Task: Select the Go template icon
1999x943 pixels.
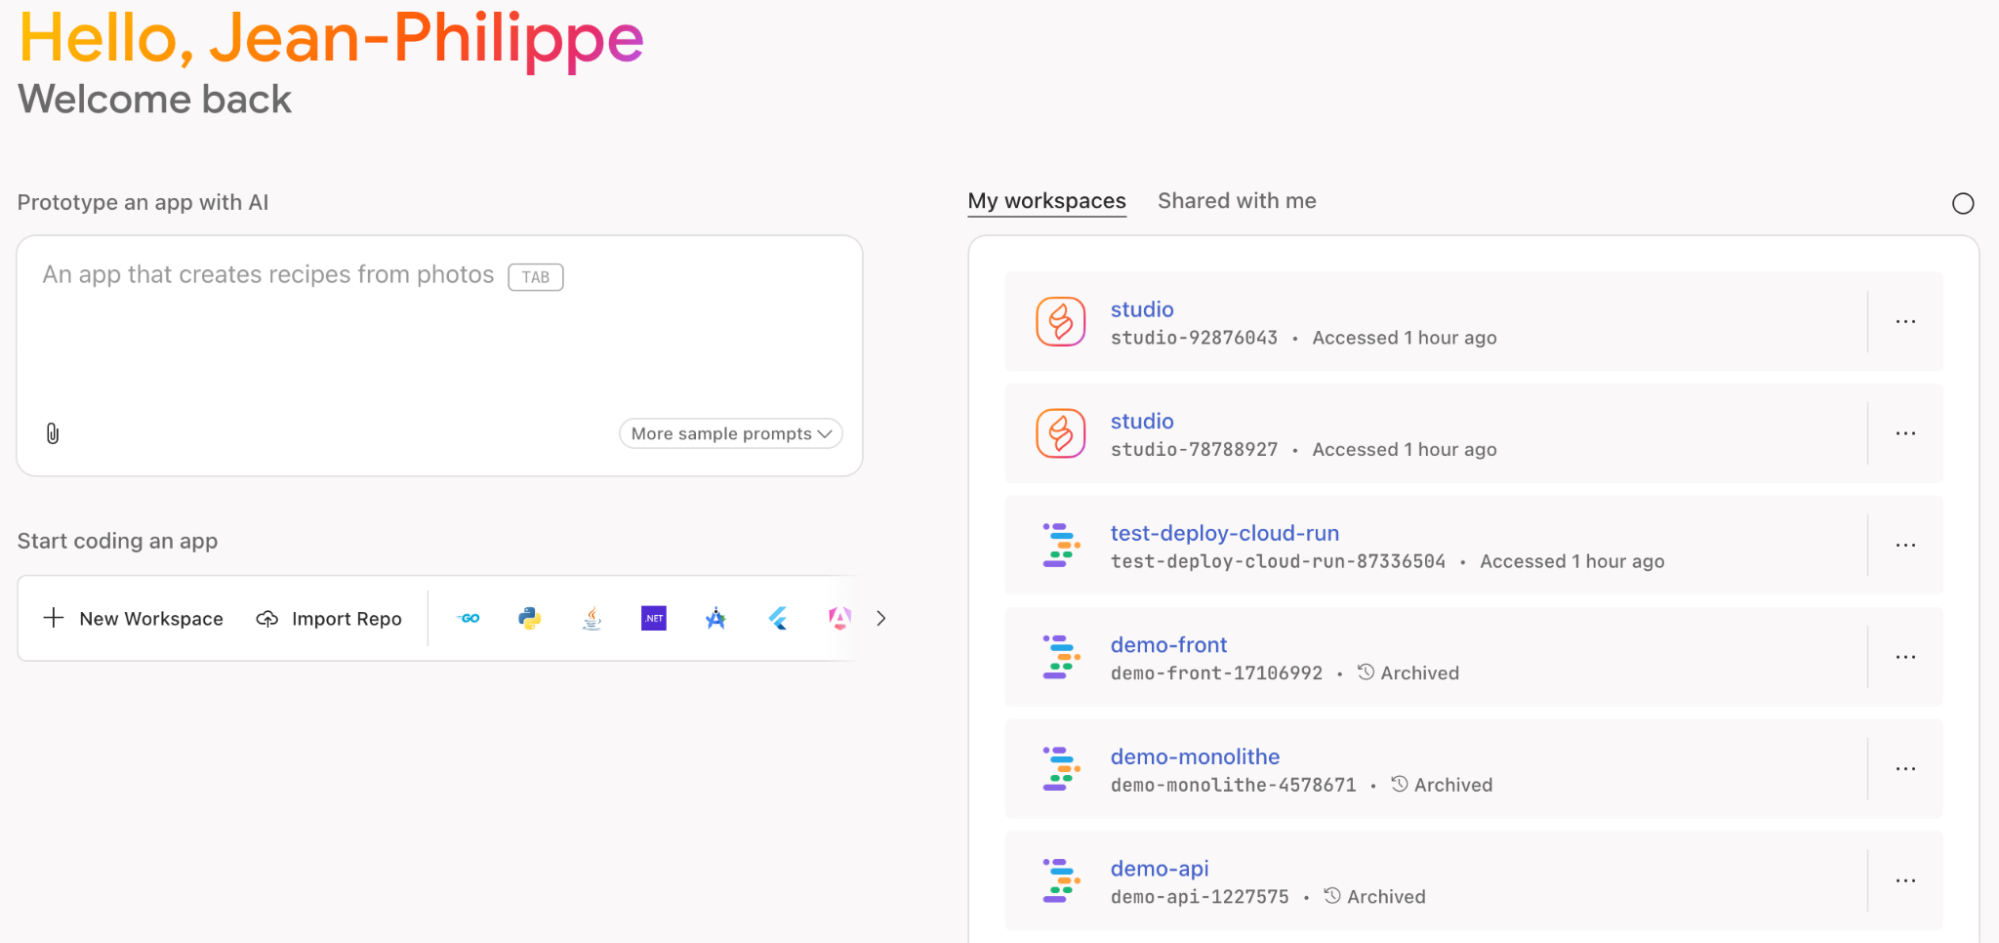Action: pyautogui.click(x=468, y=619)
